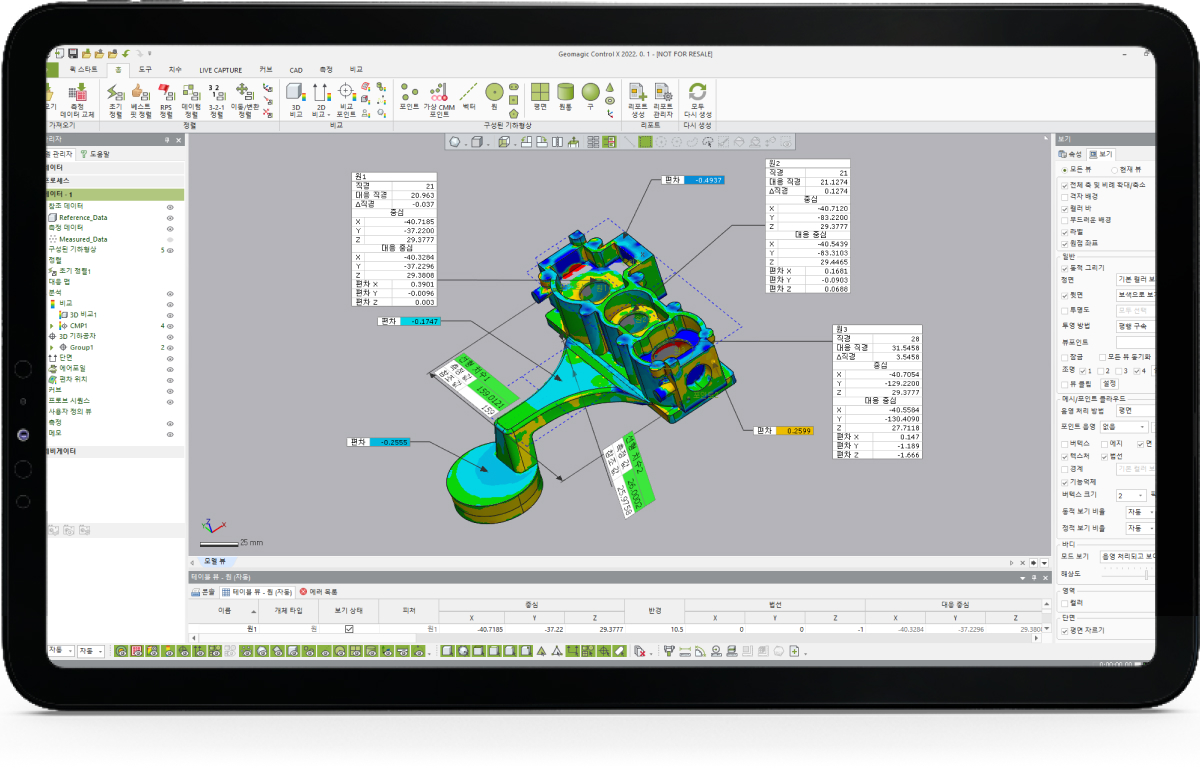Viewport: 1200px width, 770px height.
Task: Open the 에러 목록 error list tab
Action: [319, 592]
